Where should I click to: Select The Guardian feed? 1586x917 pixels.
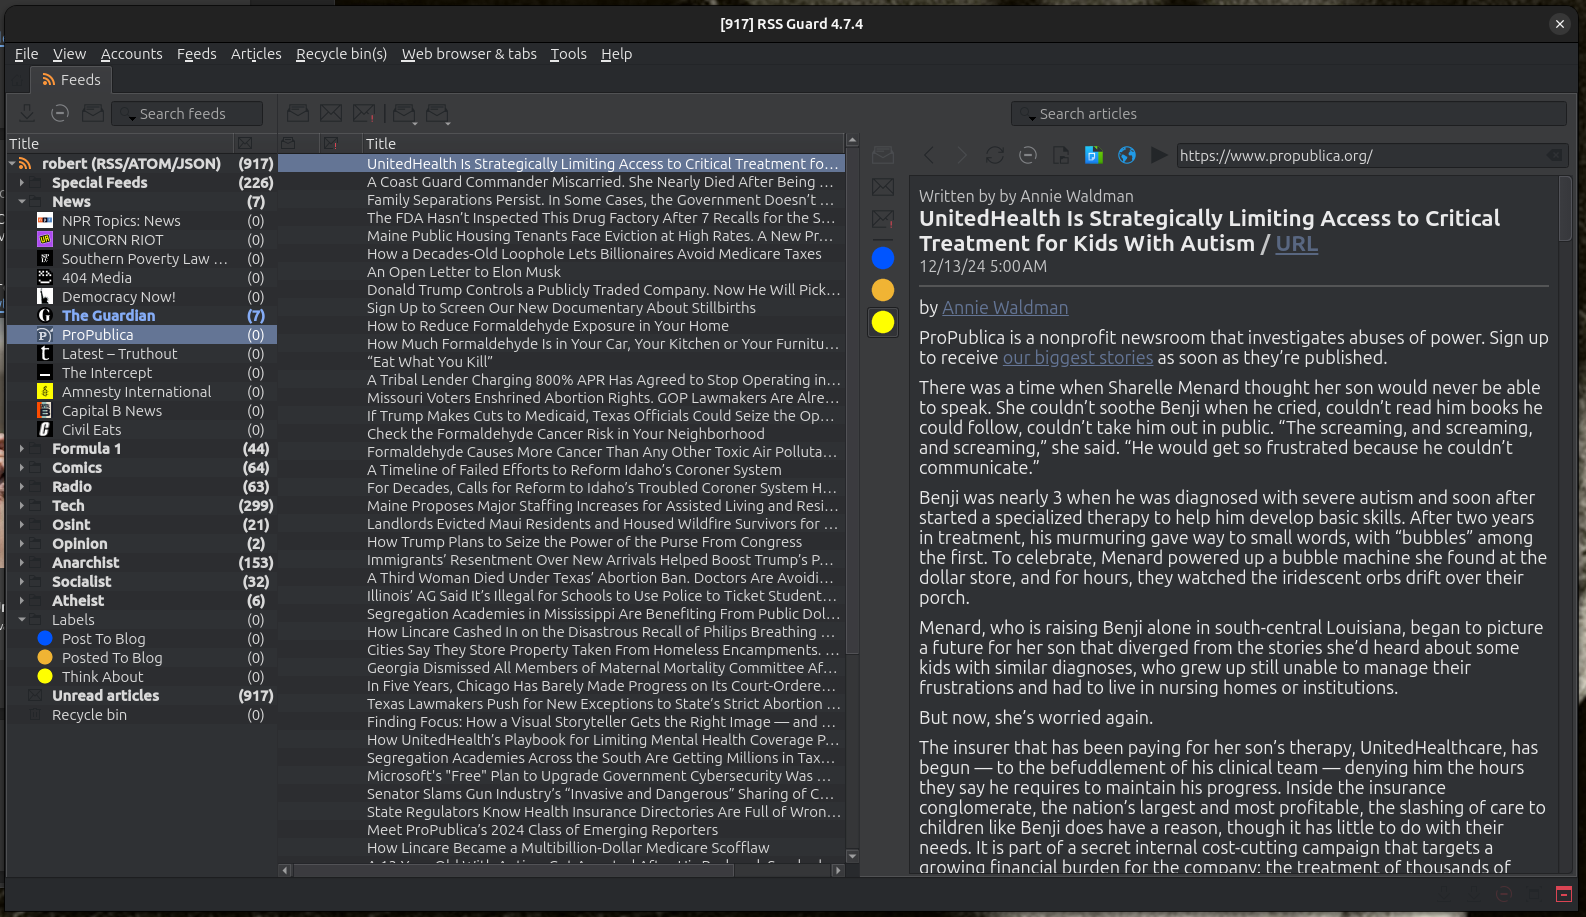coord(108,316)
